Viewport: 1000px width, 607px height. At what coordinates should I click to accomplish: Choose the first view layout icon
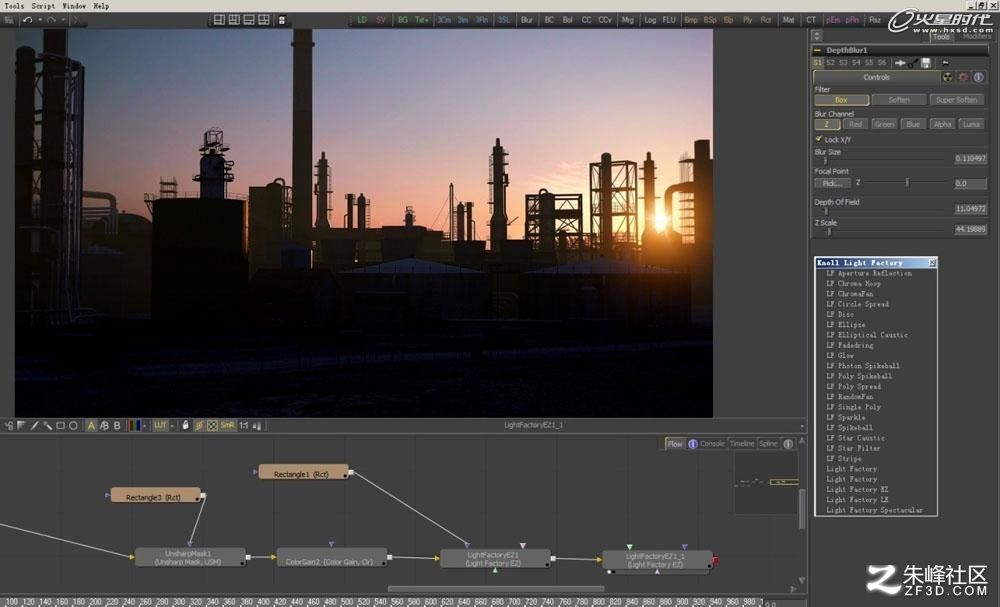coord(219,20)
